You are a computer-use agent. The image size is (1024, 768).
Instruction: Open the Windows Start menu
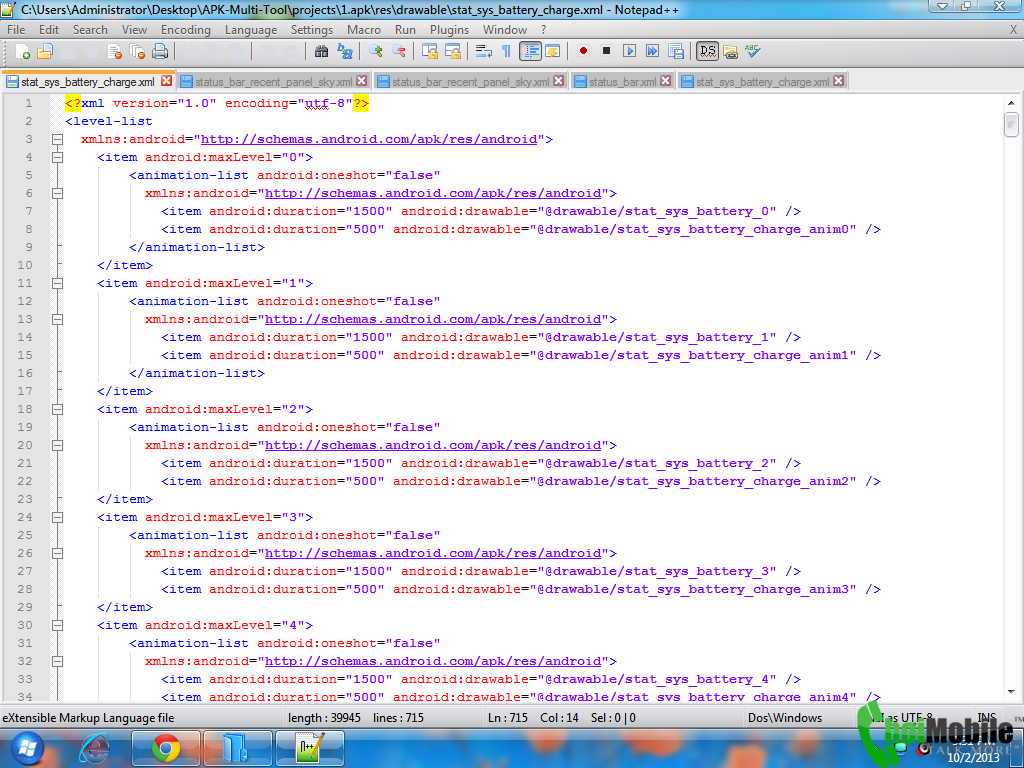[27, 748]
